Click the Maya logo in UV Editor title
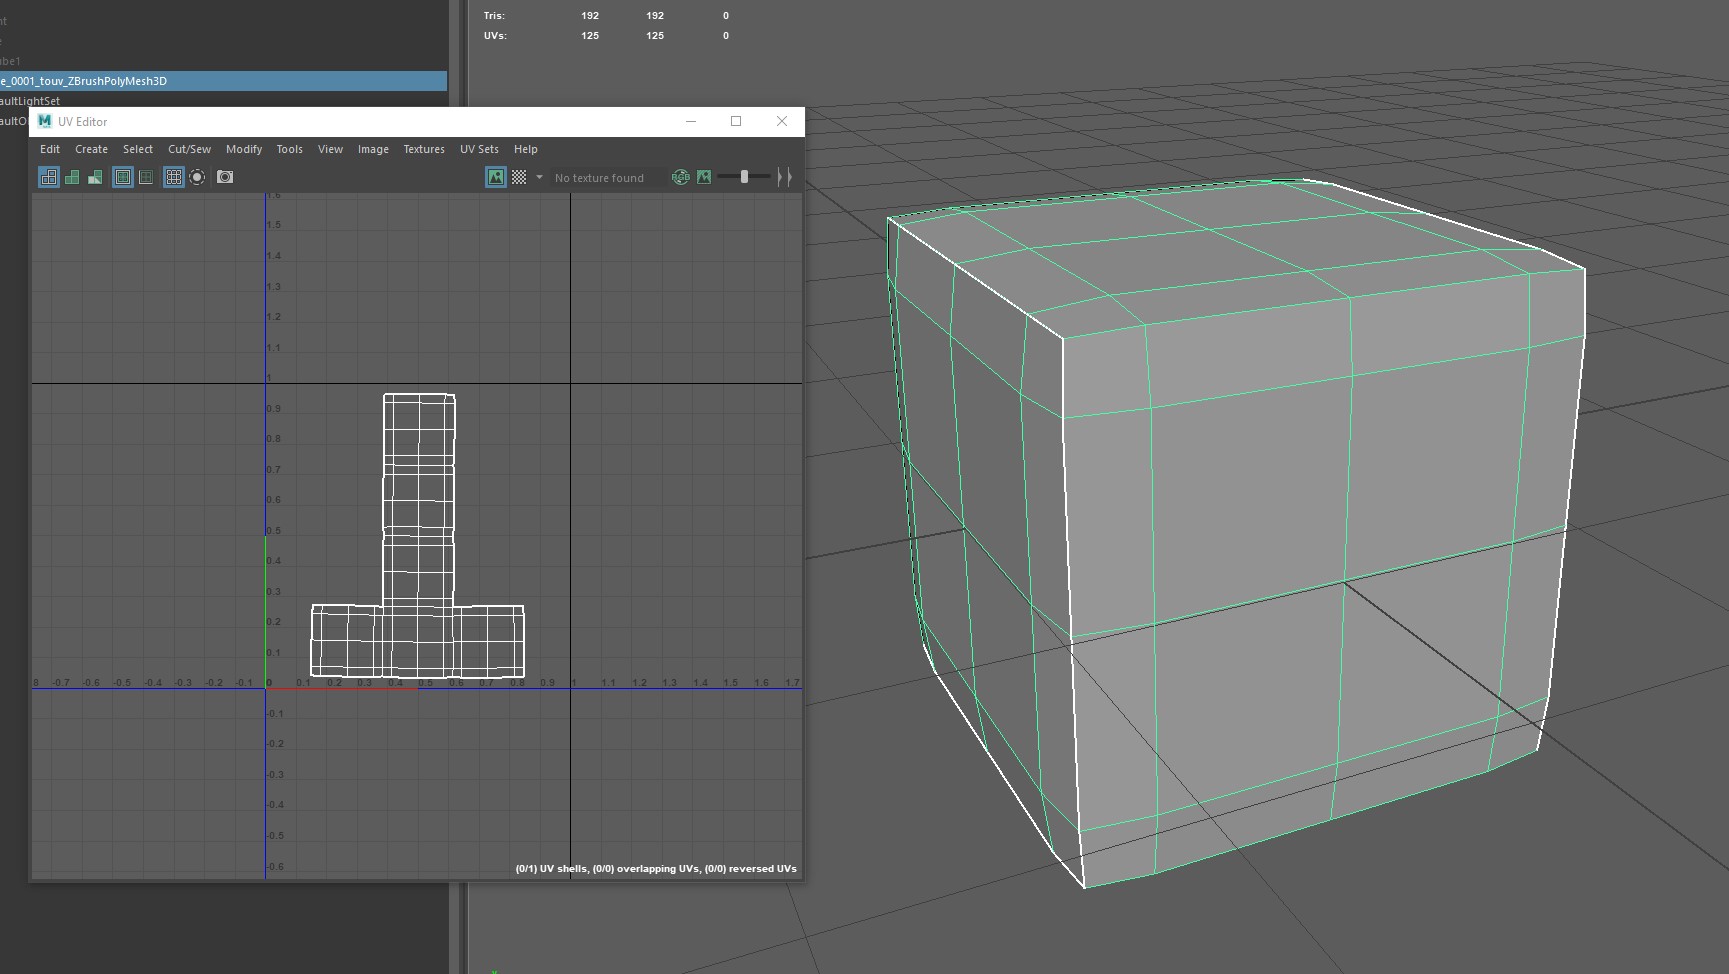The image size is (1729, 974). pos(44,121)
